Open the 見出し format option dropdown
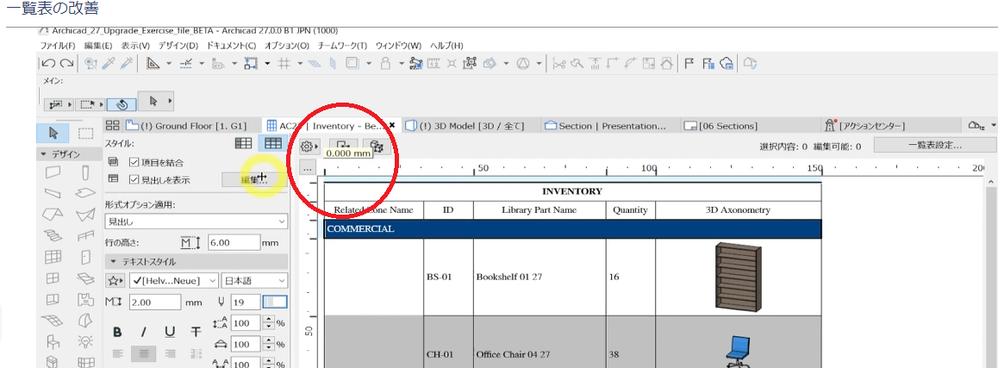The image size is (998, 368). 196,222
